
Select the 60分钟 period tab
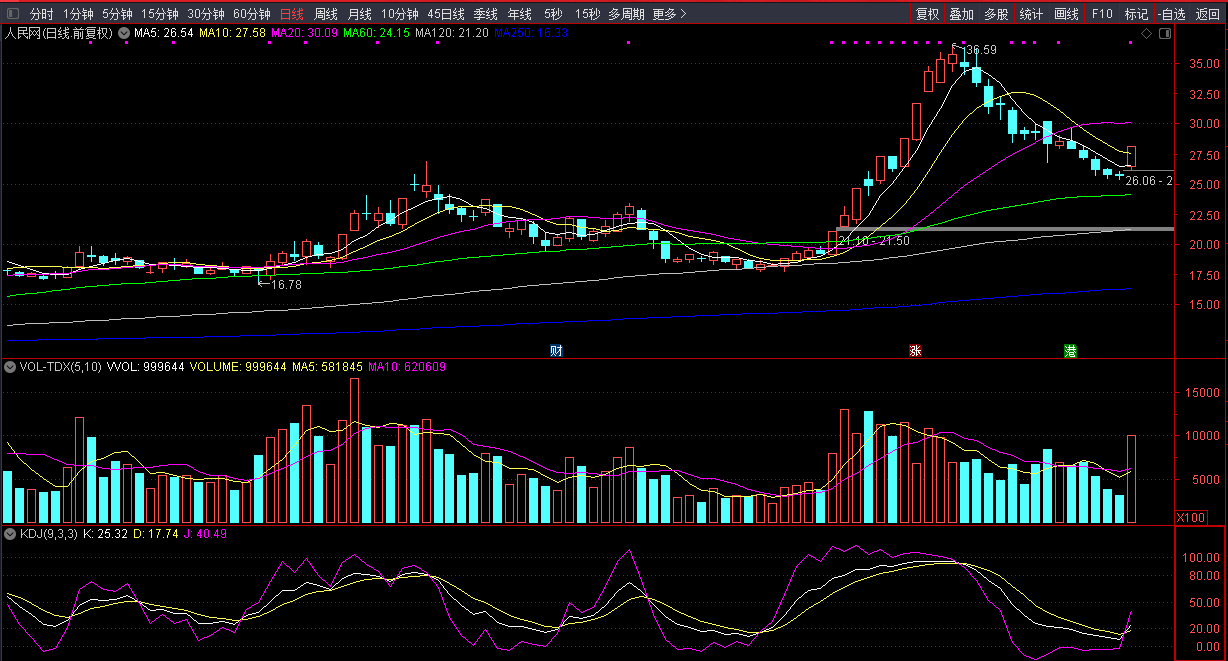click(x=252, y=14)
